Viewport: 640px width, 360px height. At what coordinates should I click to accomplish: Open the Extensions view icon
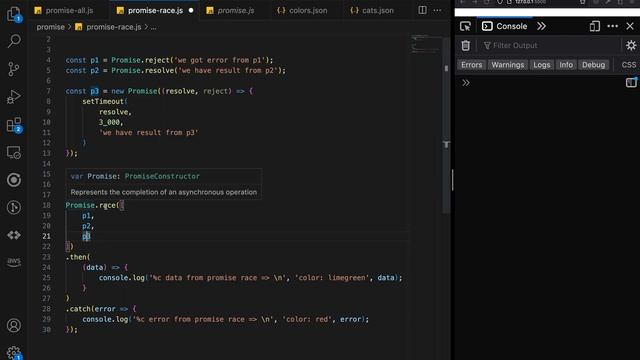(x=14, y=125)
